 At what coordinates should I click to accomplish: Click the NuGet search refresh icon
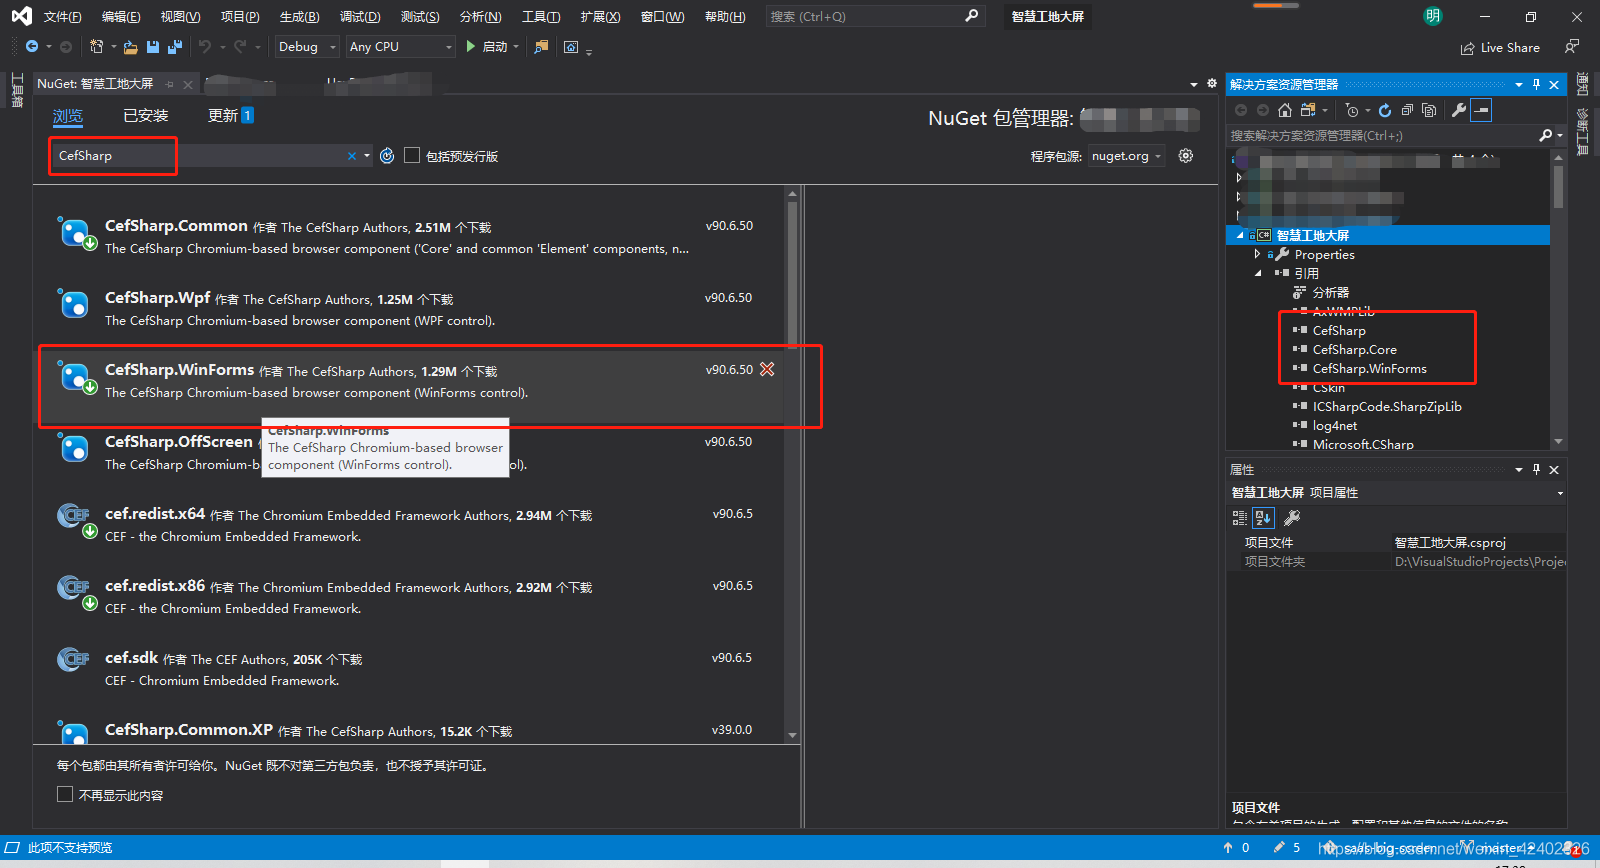pos(387,156)
